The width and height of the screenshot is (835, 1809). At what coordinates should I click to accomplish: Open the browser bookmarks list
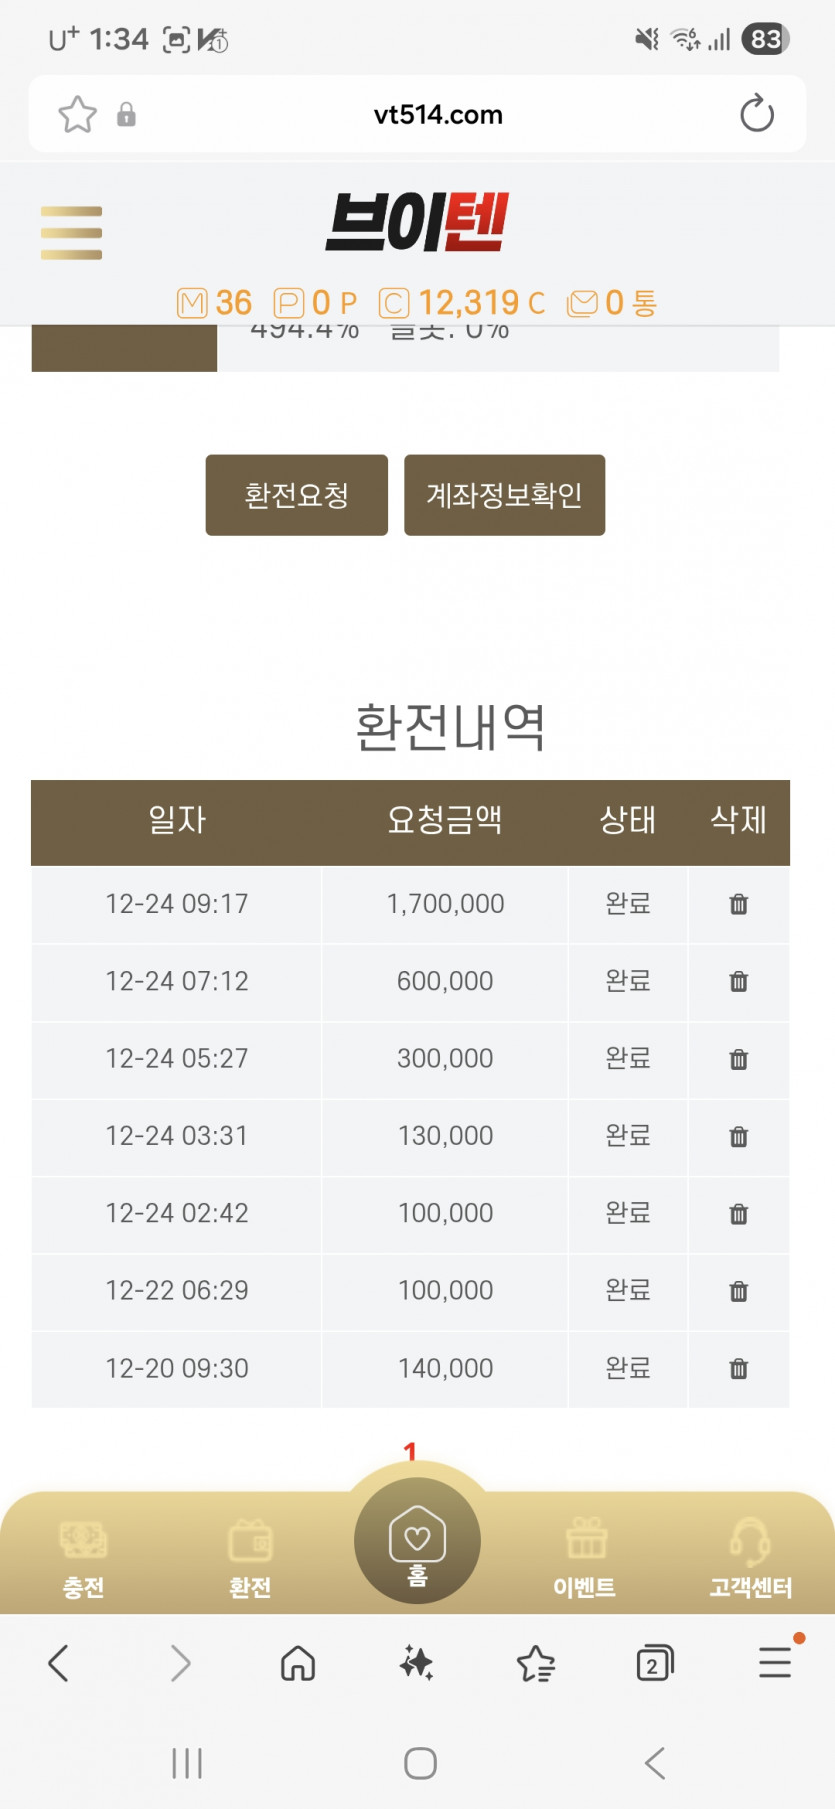536,1663
